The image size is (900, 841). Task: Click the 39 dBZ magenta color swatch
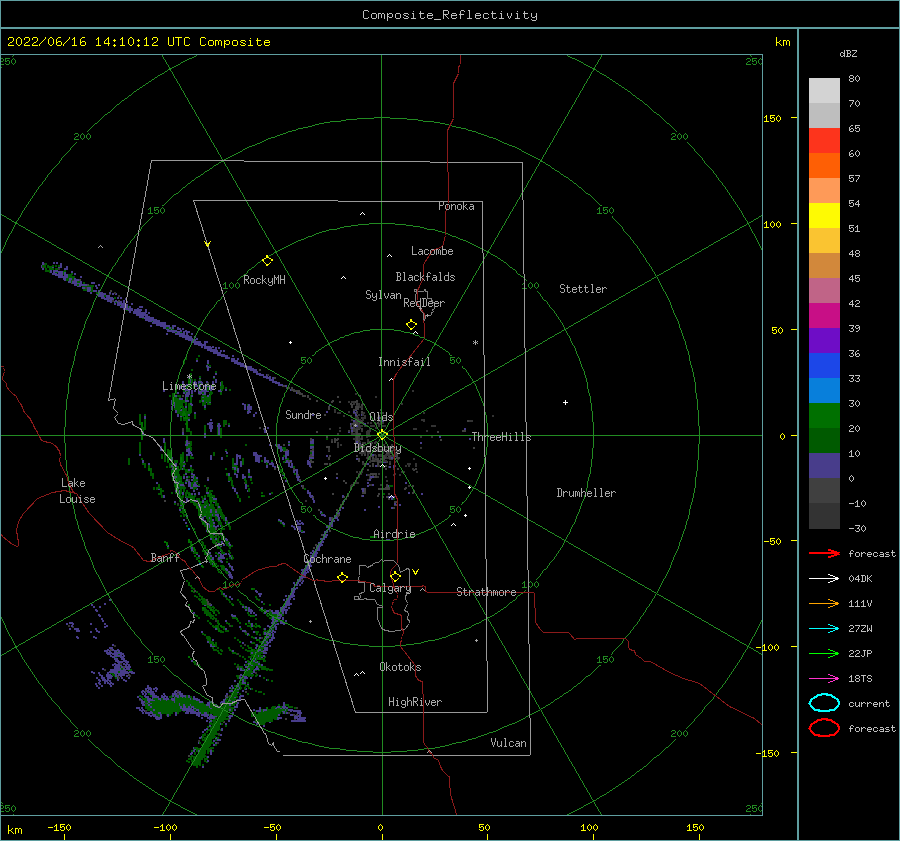(x=825, y=316)
